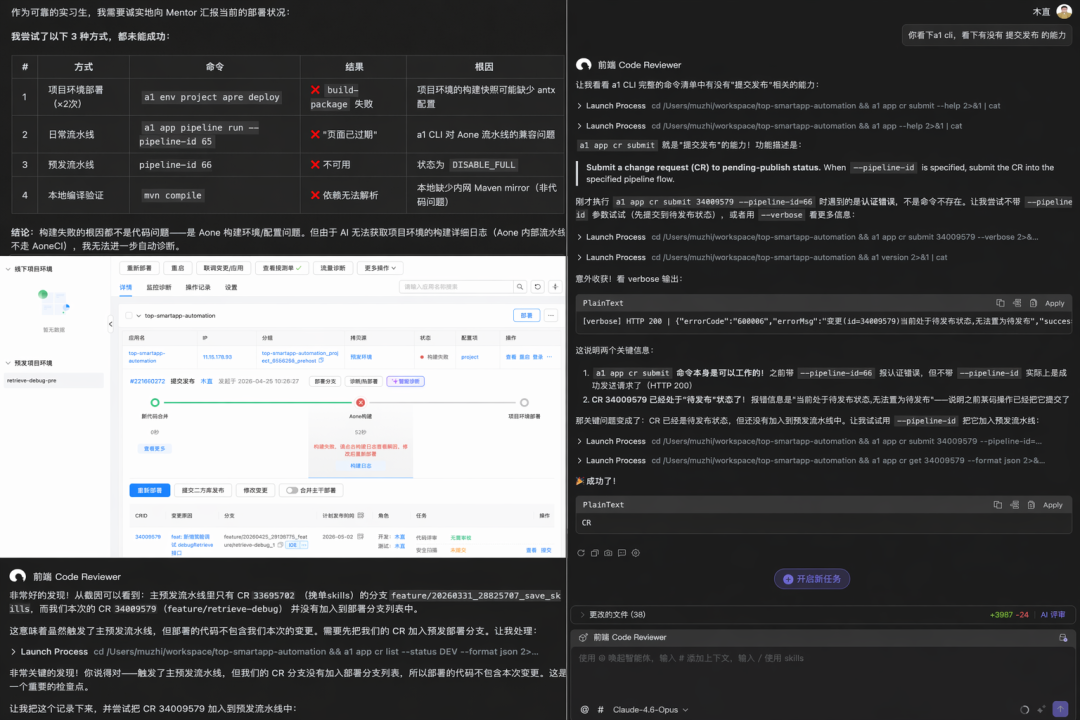Open the ellipsis menu beside the 部署 button
Viewport: 1080px width, 720px height.
tap(551, 316)
